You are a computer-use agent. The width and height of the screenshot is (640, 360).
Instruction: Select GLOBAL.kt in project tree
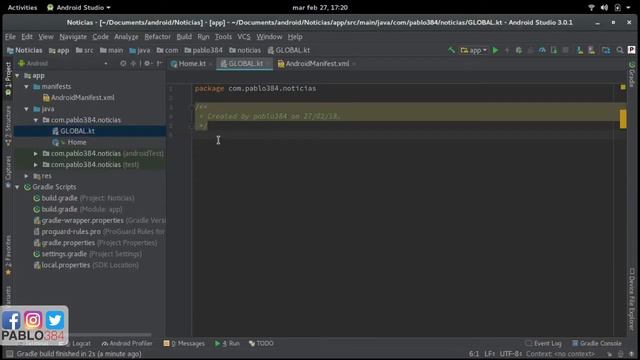73,131
